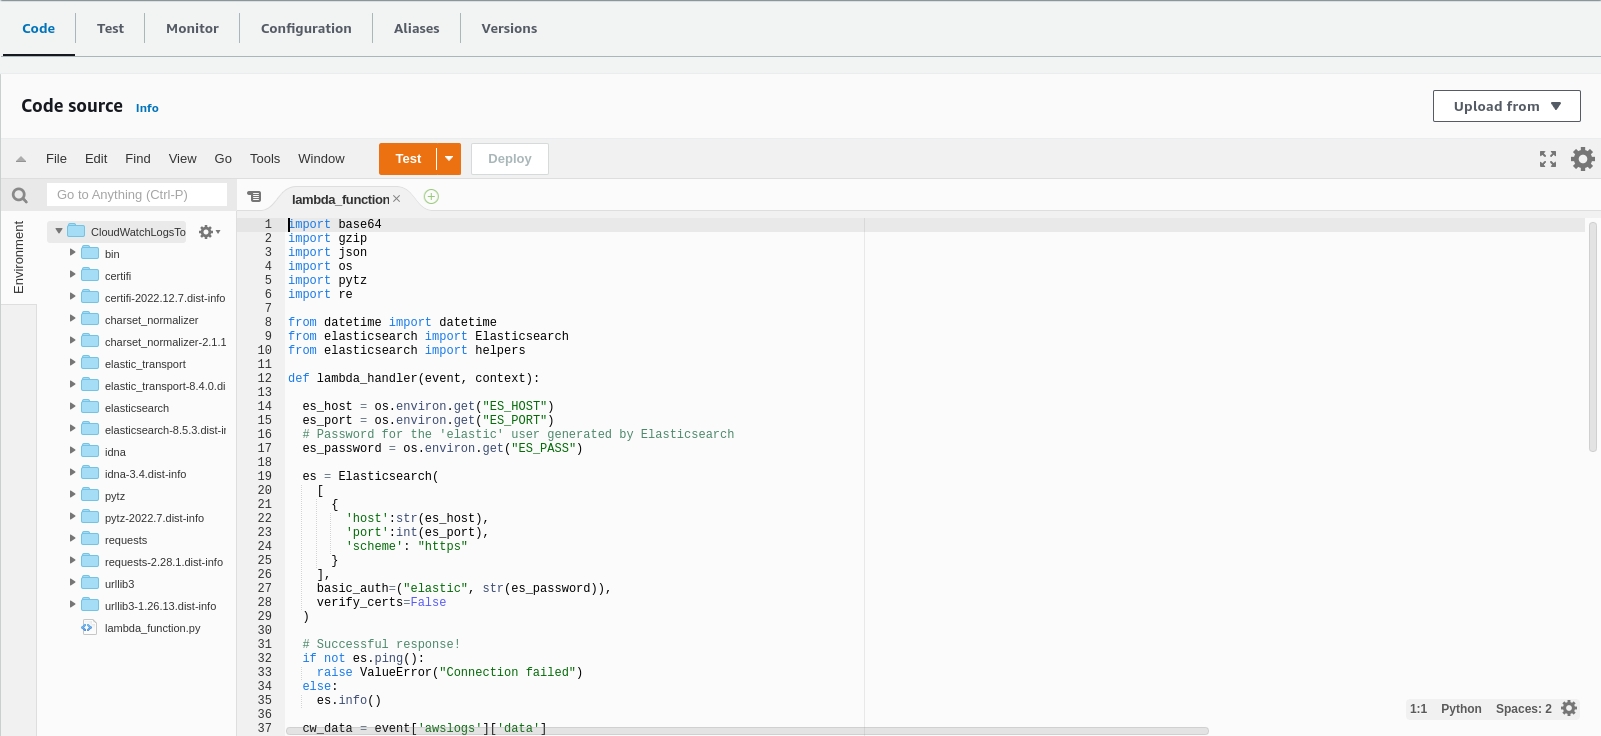
Task: Click the orange Test button
Action: click(x=408, y=159)
